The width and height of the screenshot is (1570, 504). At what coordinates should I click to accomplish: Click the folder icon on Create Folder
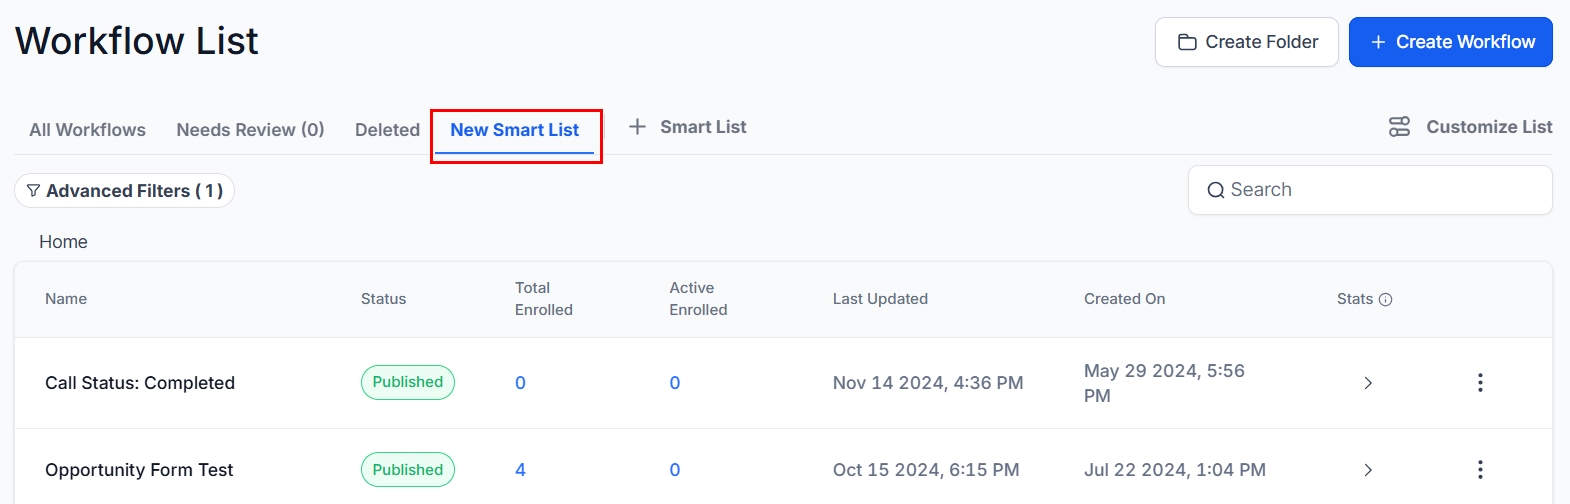pyautogui.click(x=1187, y=42)
